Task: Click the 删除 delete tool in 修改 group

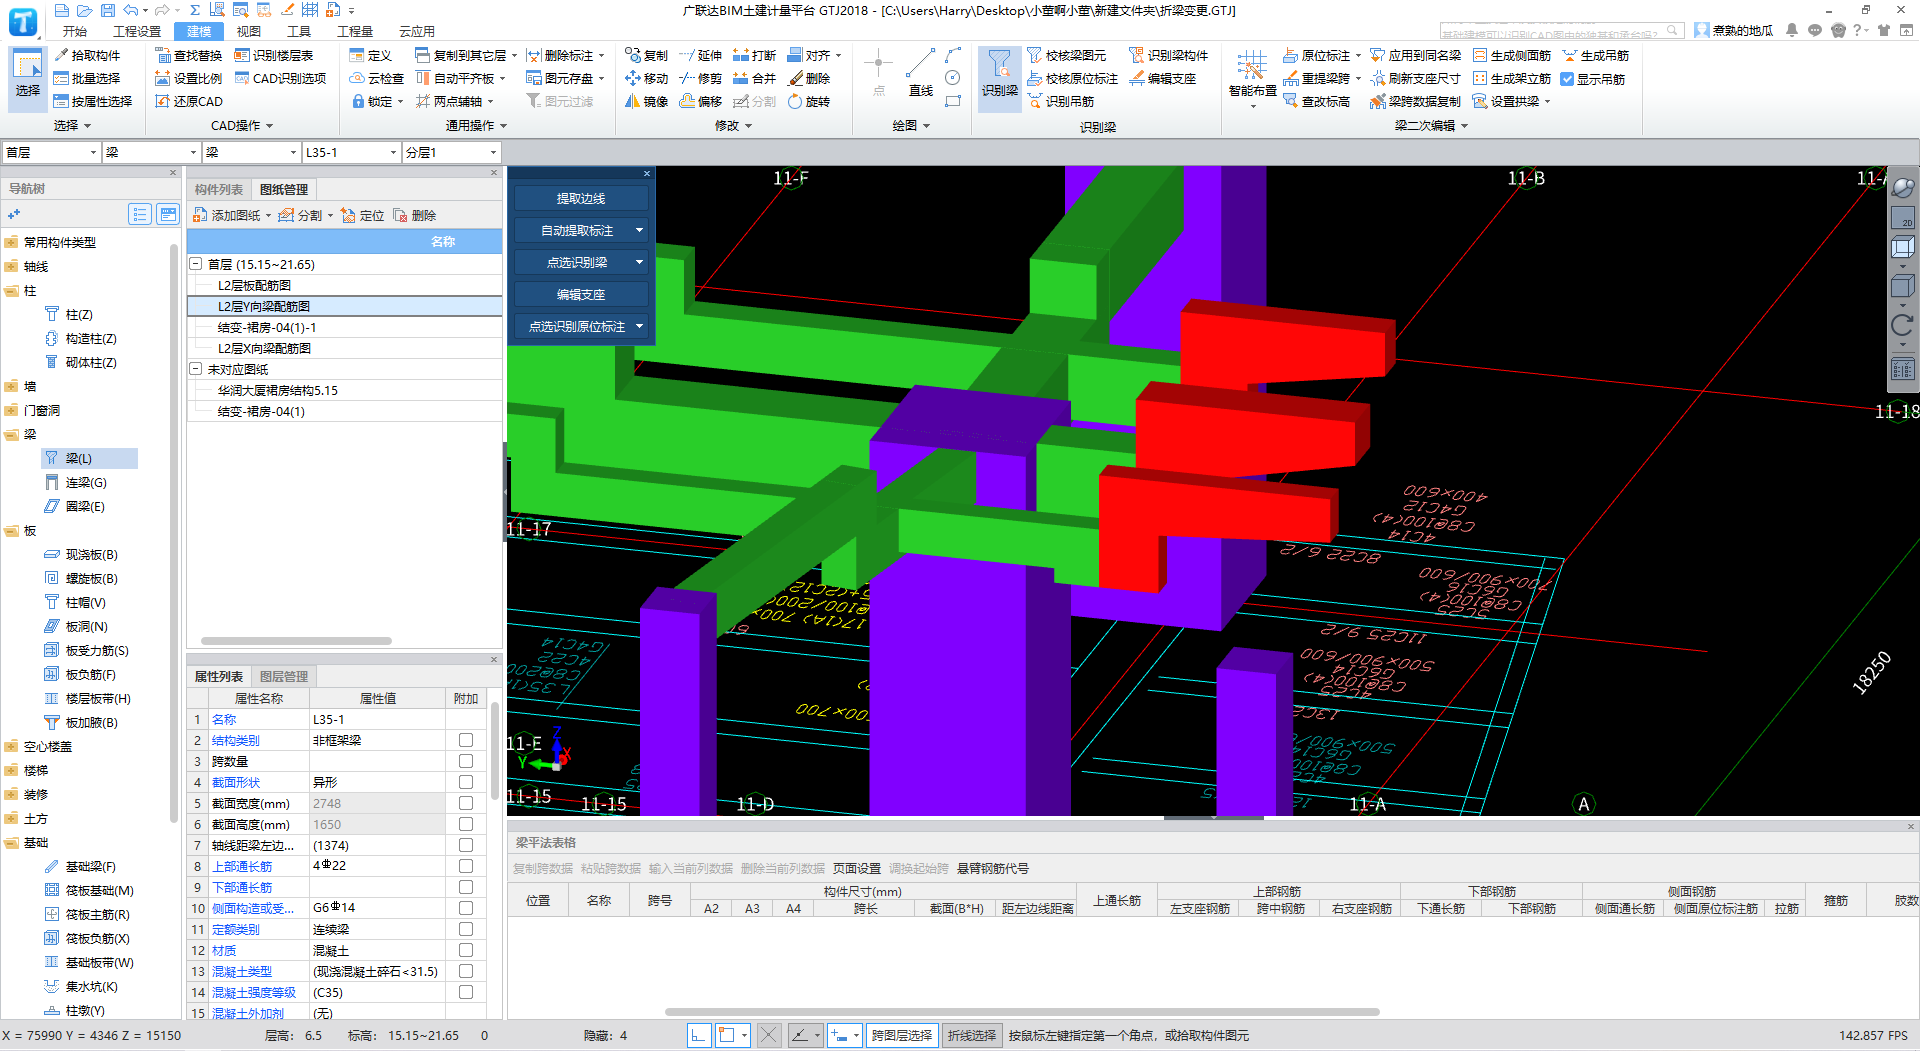Action: [x=808, y=78]
